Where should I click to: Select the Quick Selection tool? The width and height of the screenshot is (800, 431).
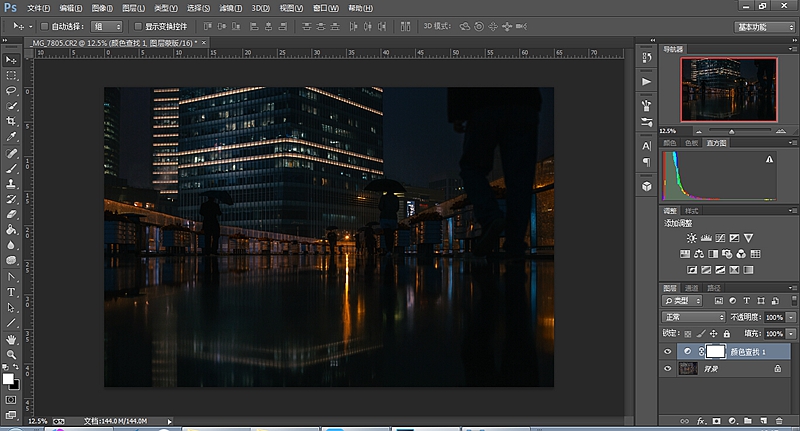point(11,106)
